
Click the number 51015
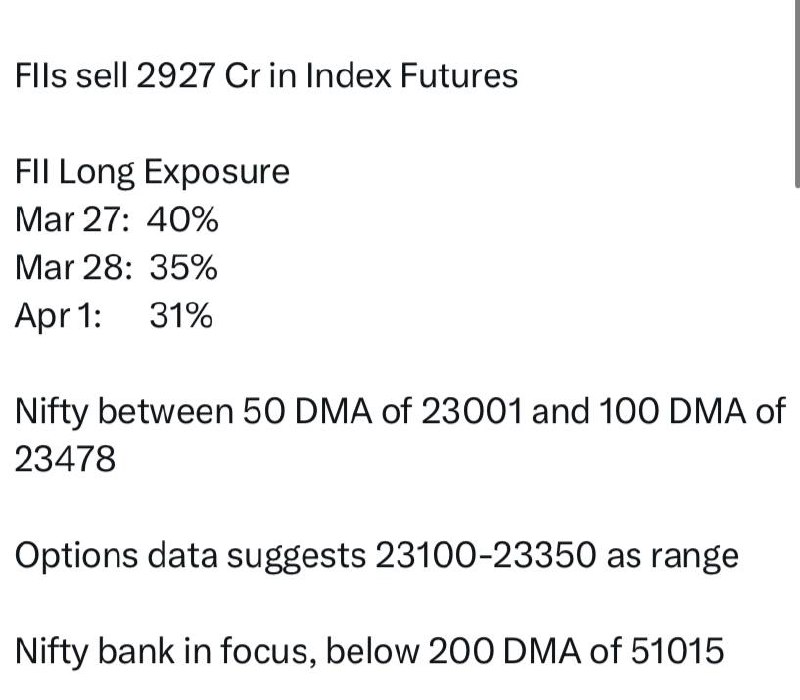678,651
